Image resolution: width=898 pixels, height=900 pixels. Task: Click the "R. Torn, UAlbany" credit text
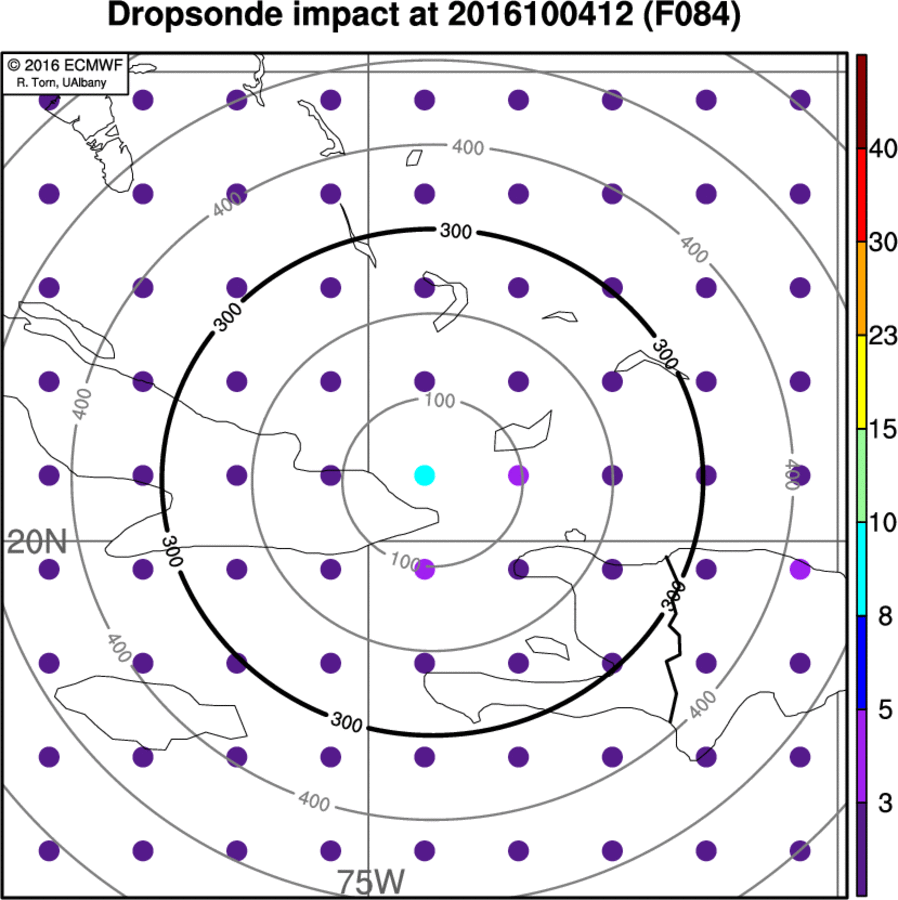(x=61, y=83)
